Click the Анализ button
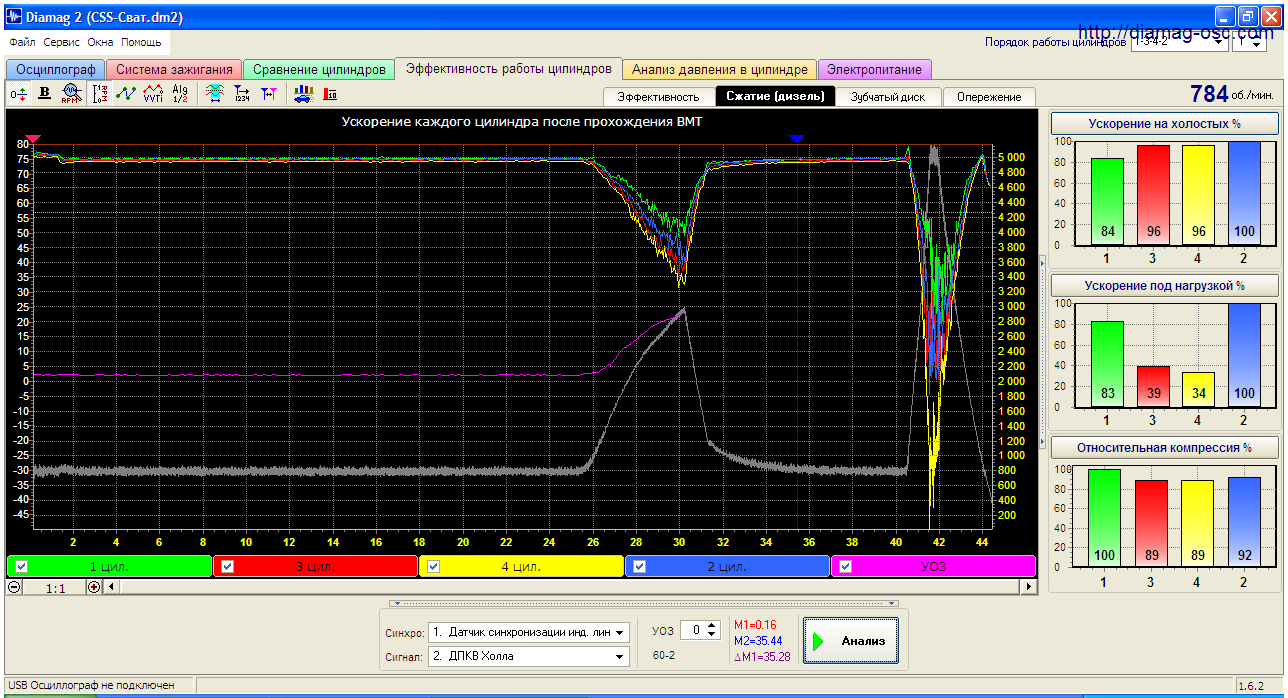The height and width of the screenshot is (698, 1288). [851, 641]
